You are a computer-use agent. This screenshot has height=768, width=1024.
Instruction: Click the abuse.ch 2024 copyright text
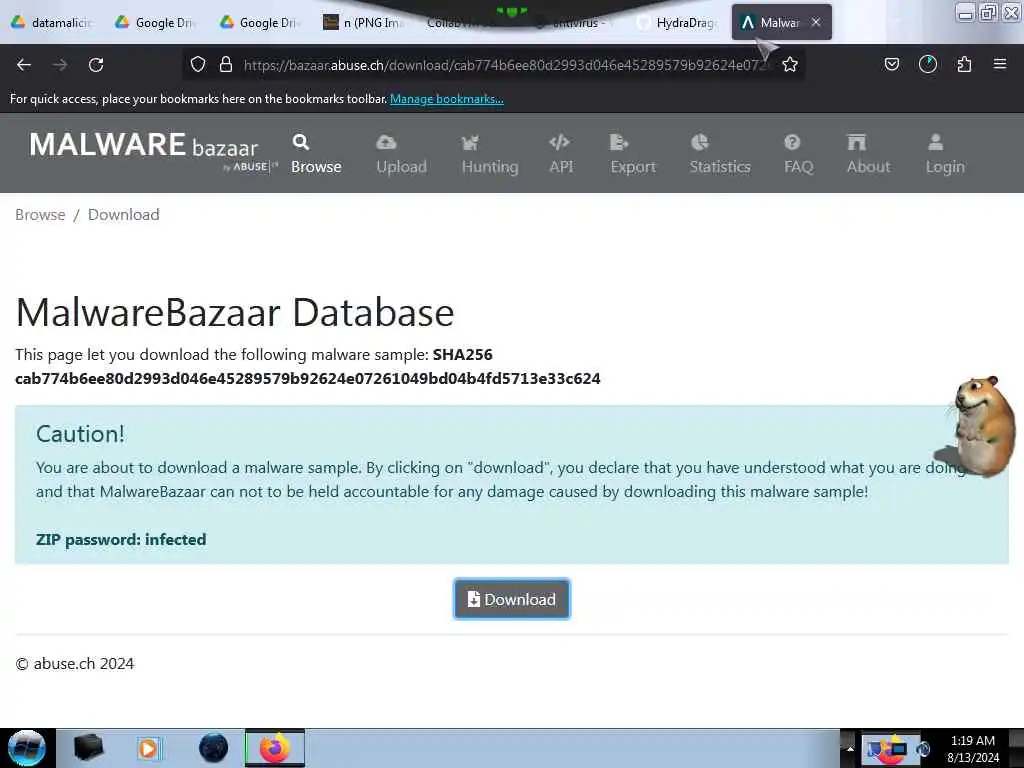pos(74,664)
